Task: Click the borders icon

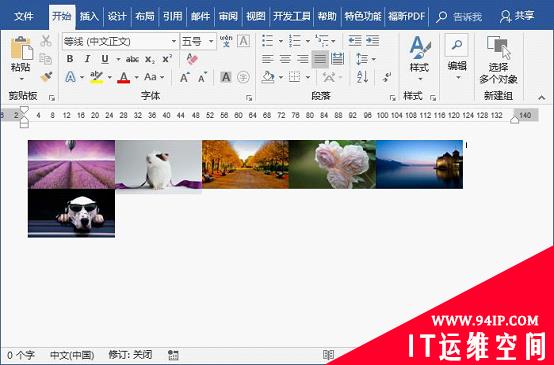Action: (x=294, y=77)
